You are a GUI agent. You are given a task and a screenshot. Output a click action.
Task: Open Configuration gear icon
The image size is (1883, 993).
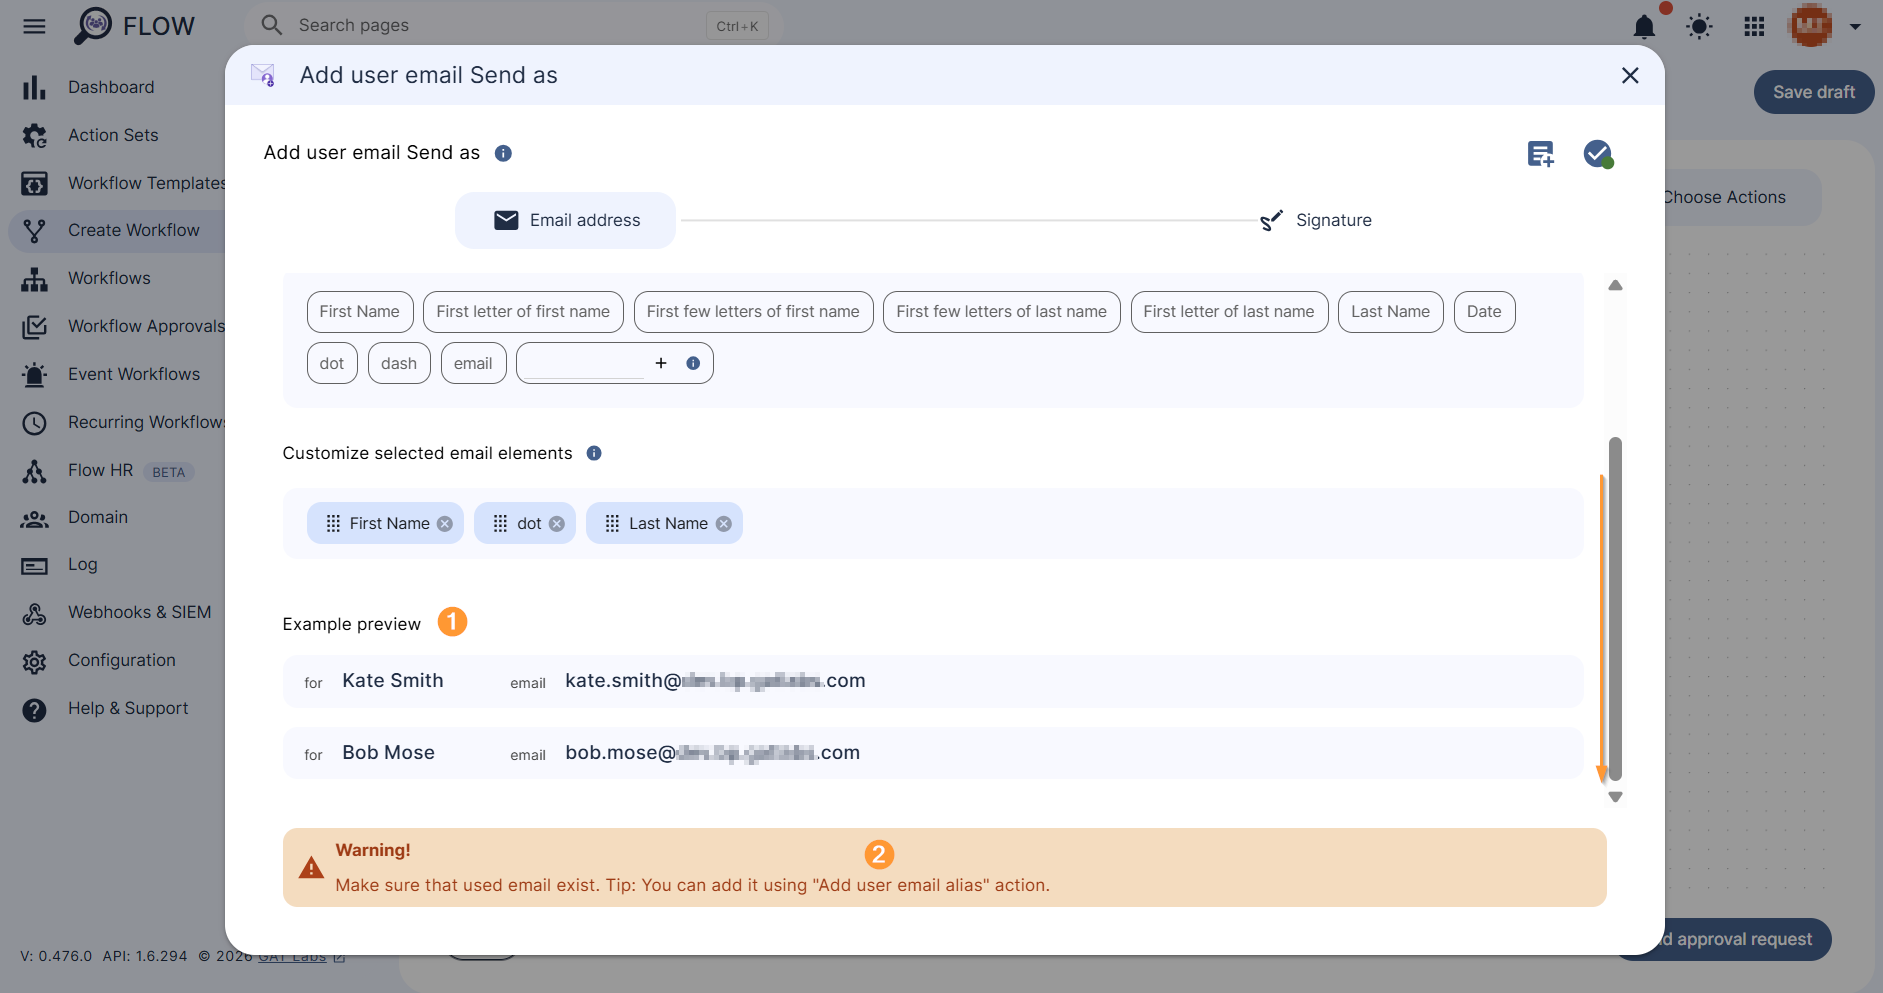click(x=34, y=661)
